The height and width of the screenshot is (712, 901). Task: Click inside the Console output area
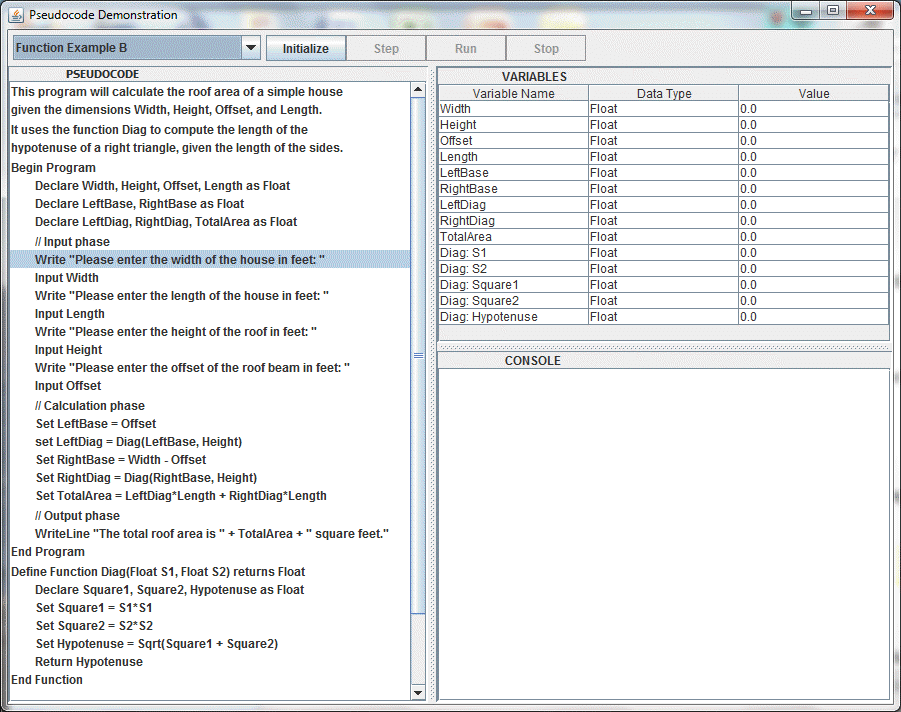point(663,533)
